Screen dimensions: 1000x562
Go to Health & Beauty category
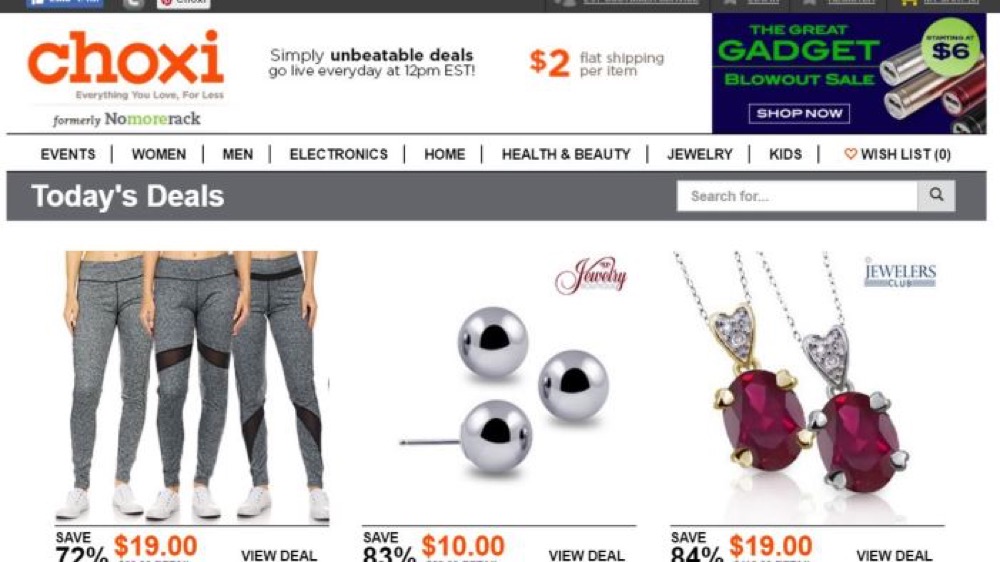(x=566, y=154)
